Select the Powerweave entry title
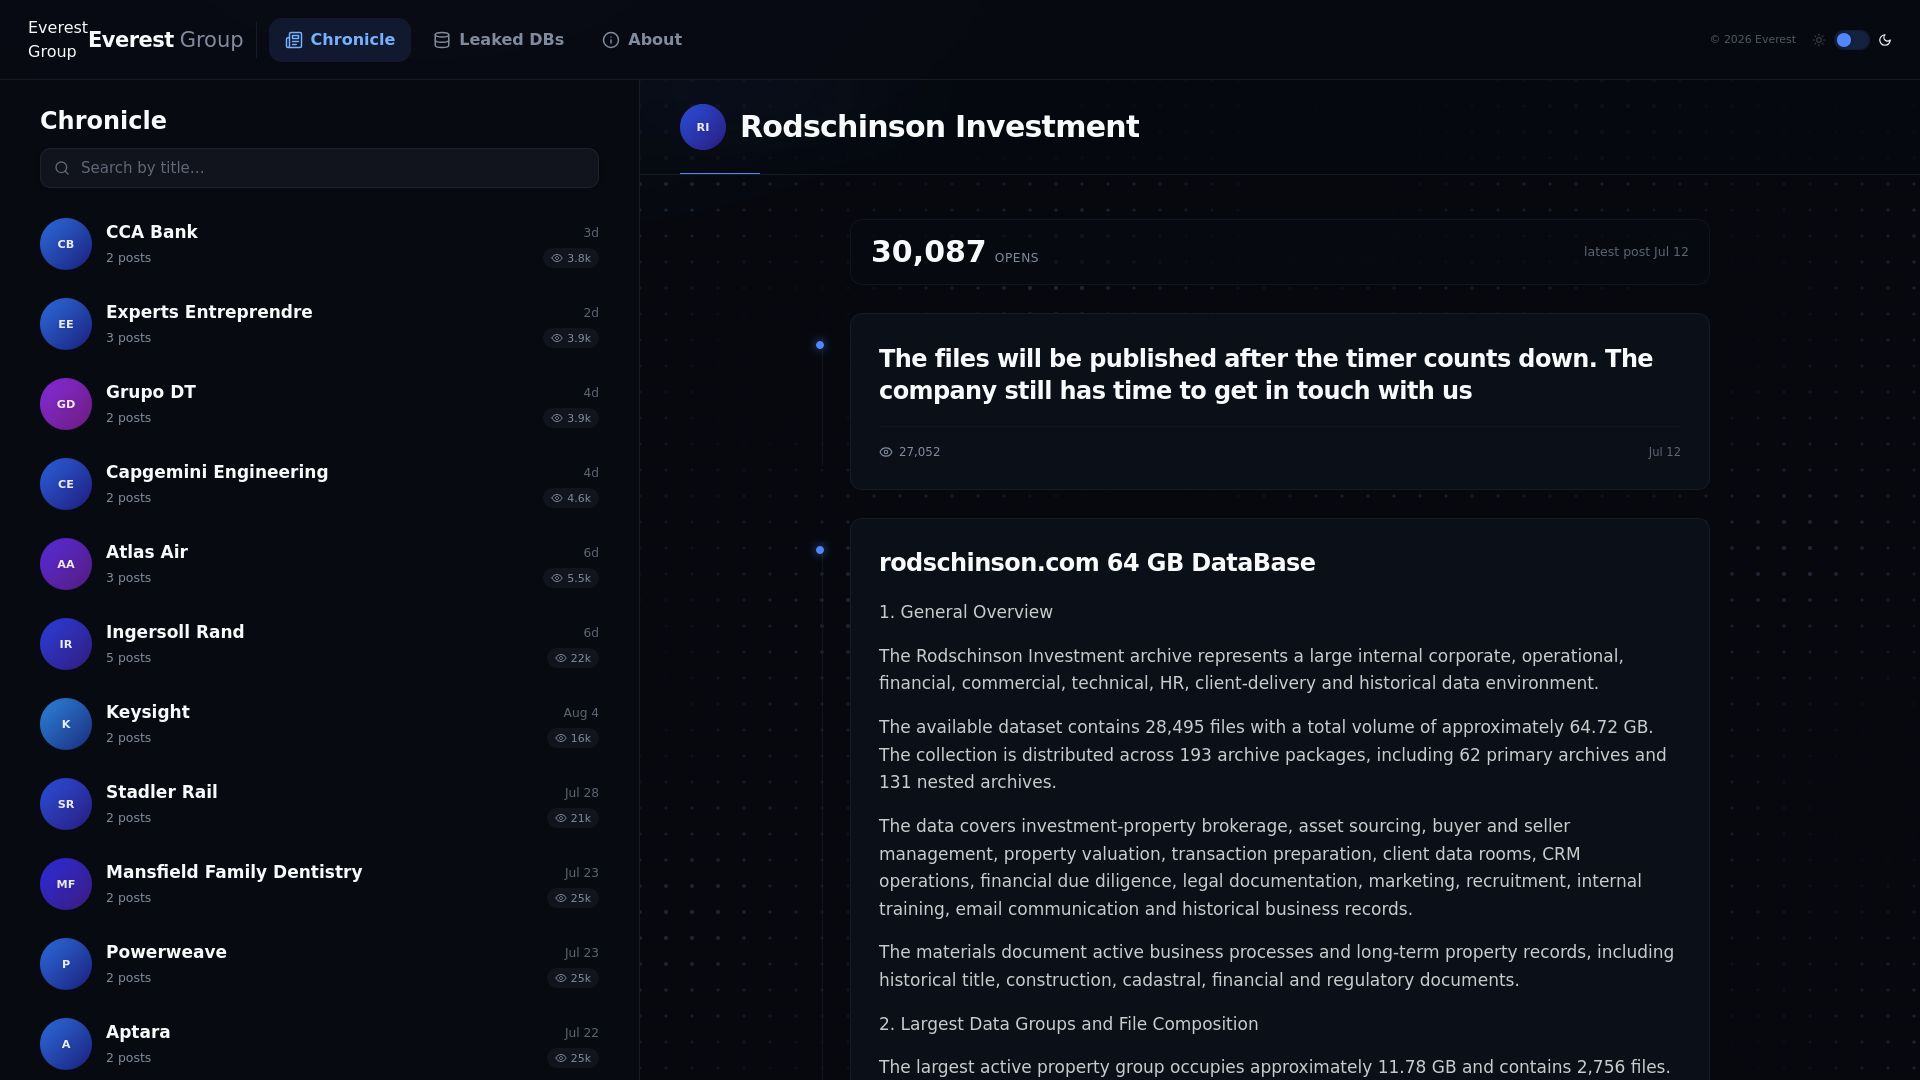Image resolution: width=1920 pixels, height=1080 pixels. tap(166, 952)
